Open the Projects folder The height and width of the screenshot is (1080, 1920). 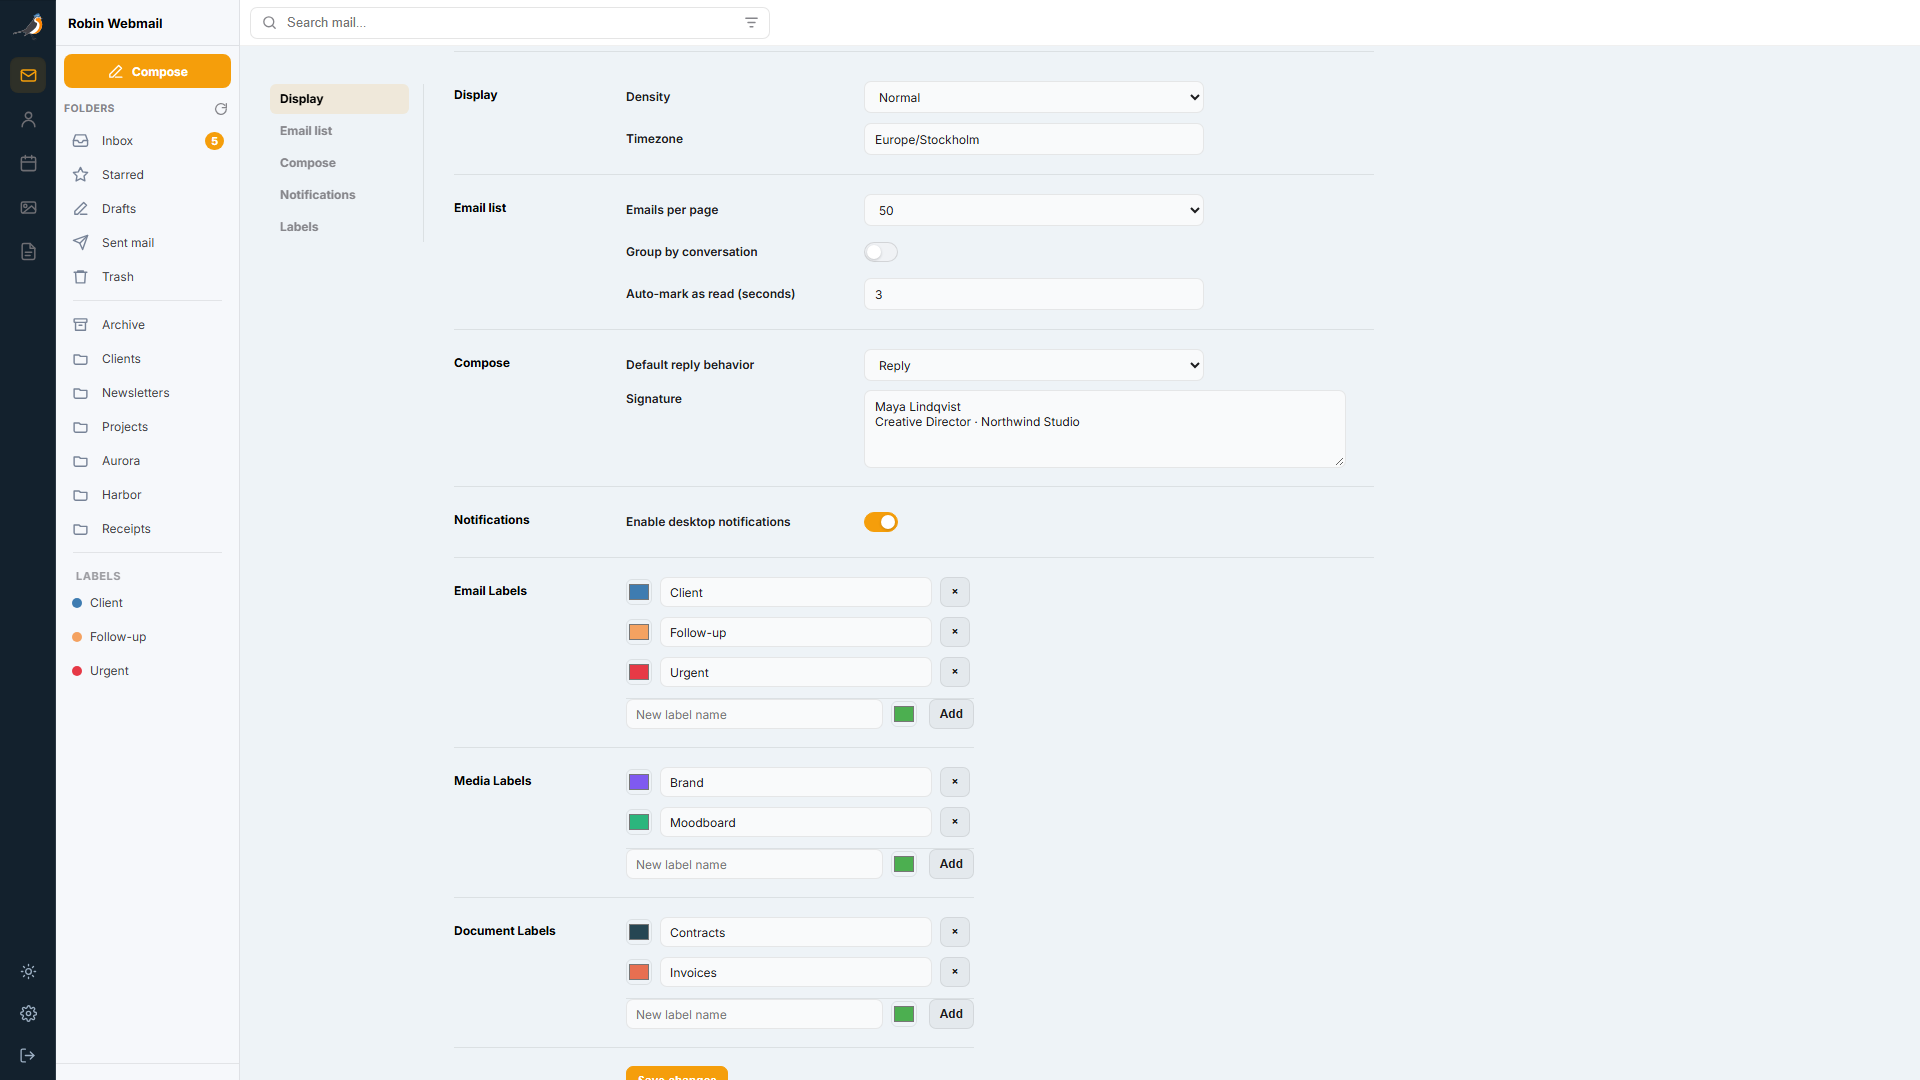(x=147, y=427)
